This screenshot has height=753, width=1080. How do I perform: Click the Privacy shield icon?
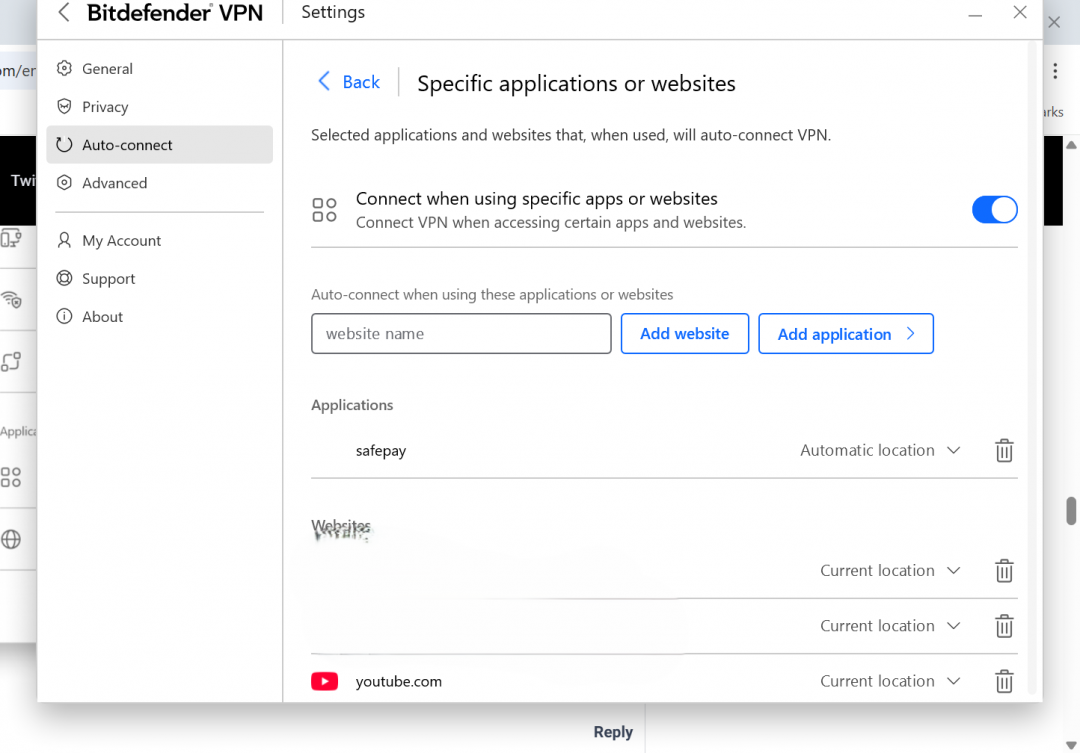pos(64,106)
